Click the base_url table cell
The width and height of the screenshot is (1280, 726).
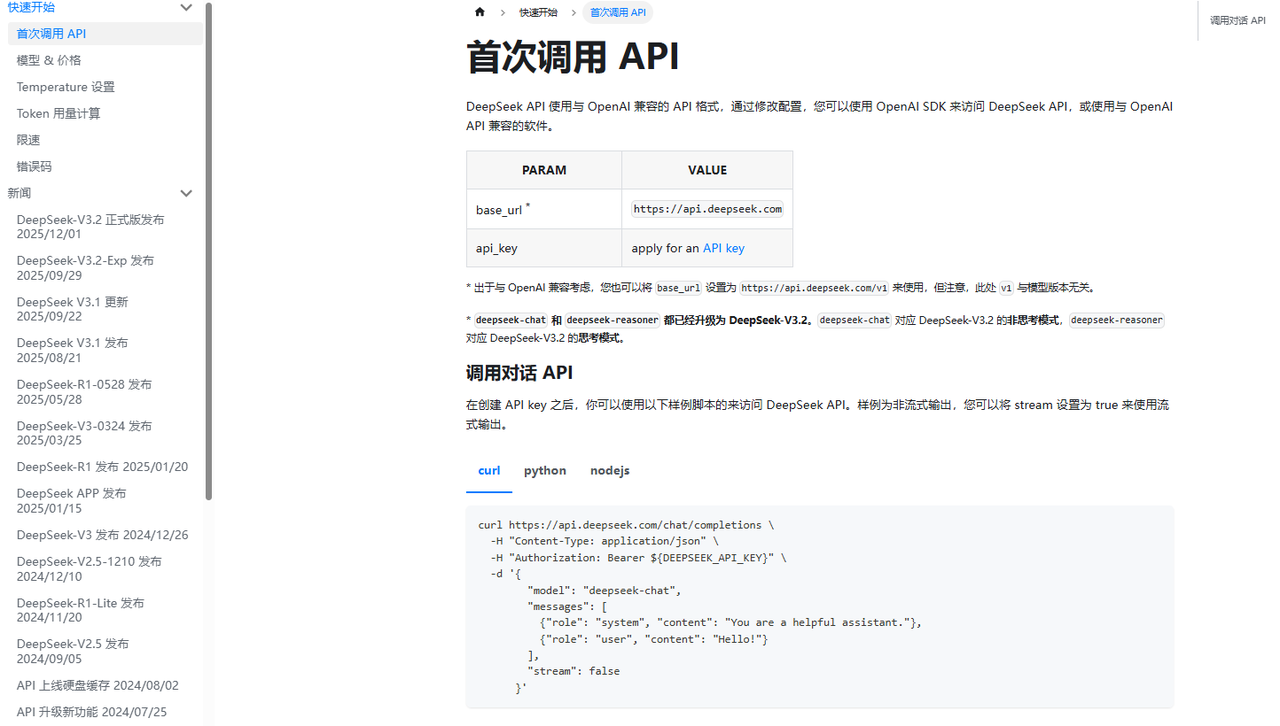pos(544,209)
